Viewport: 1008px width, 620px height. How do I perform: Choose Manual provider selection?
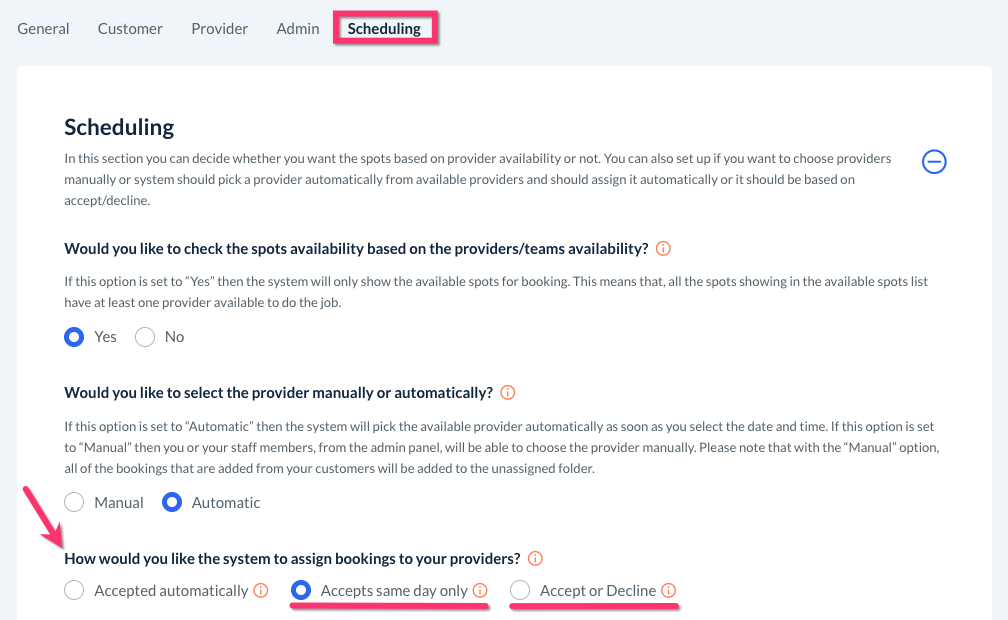(x=74, y=503)
